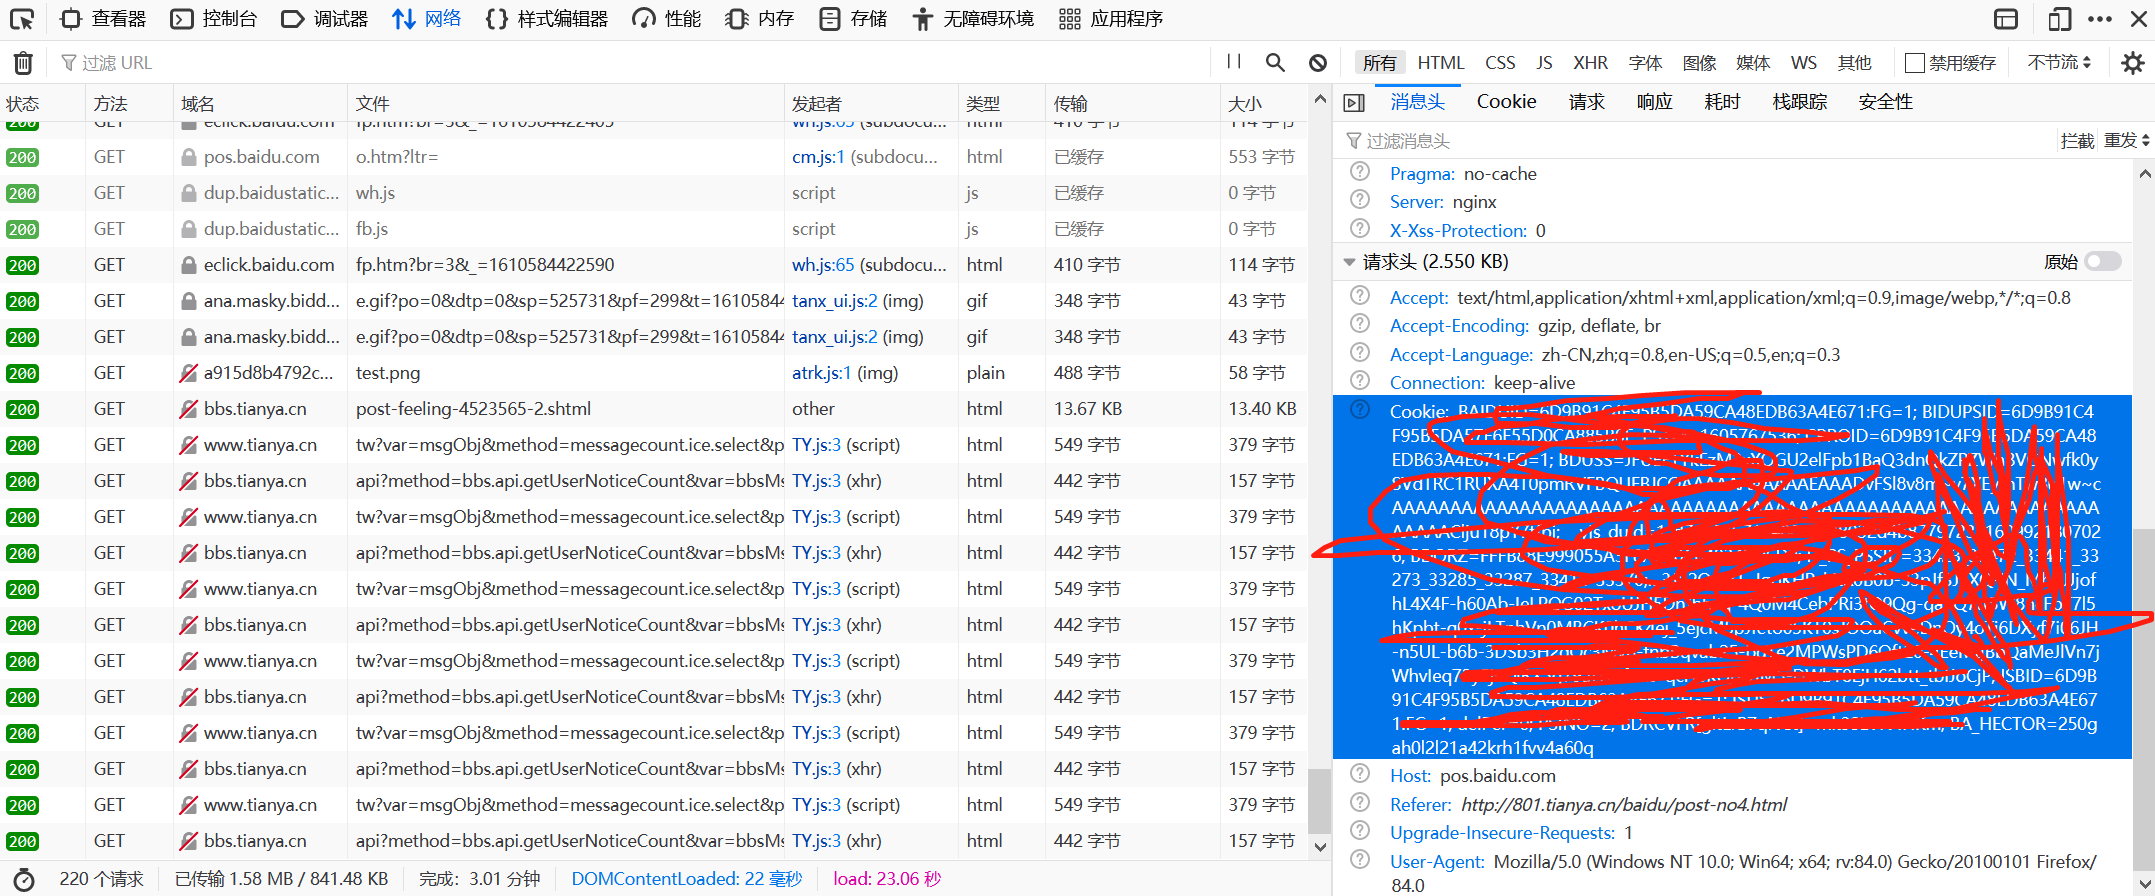Enable the 禁用缓存 checkbox
The image size is (2155, 896).
click(x=1915, y=63)
